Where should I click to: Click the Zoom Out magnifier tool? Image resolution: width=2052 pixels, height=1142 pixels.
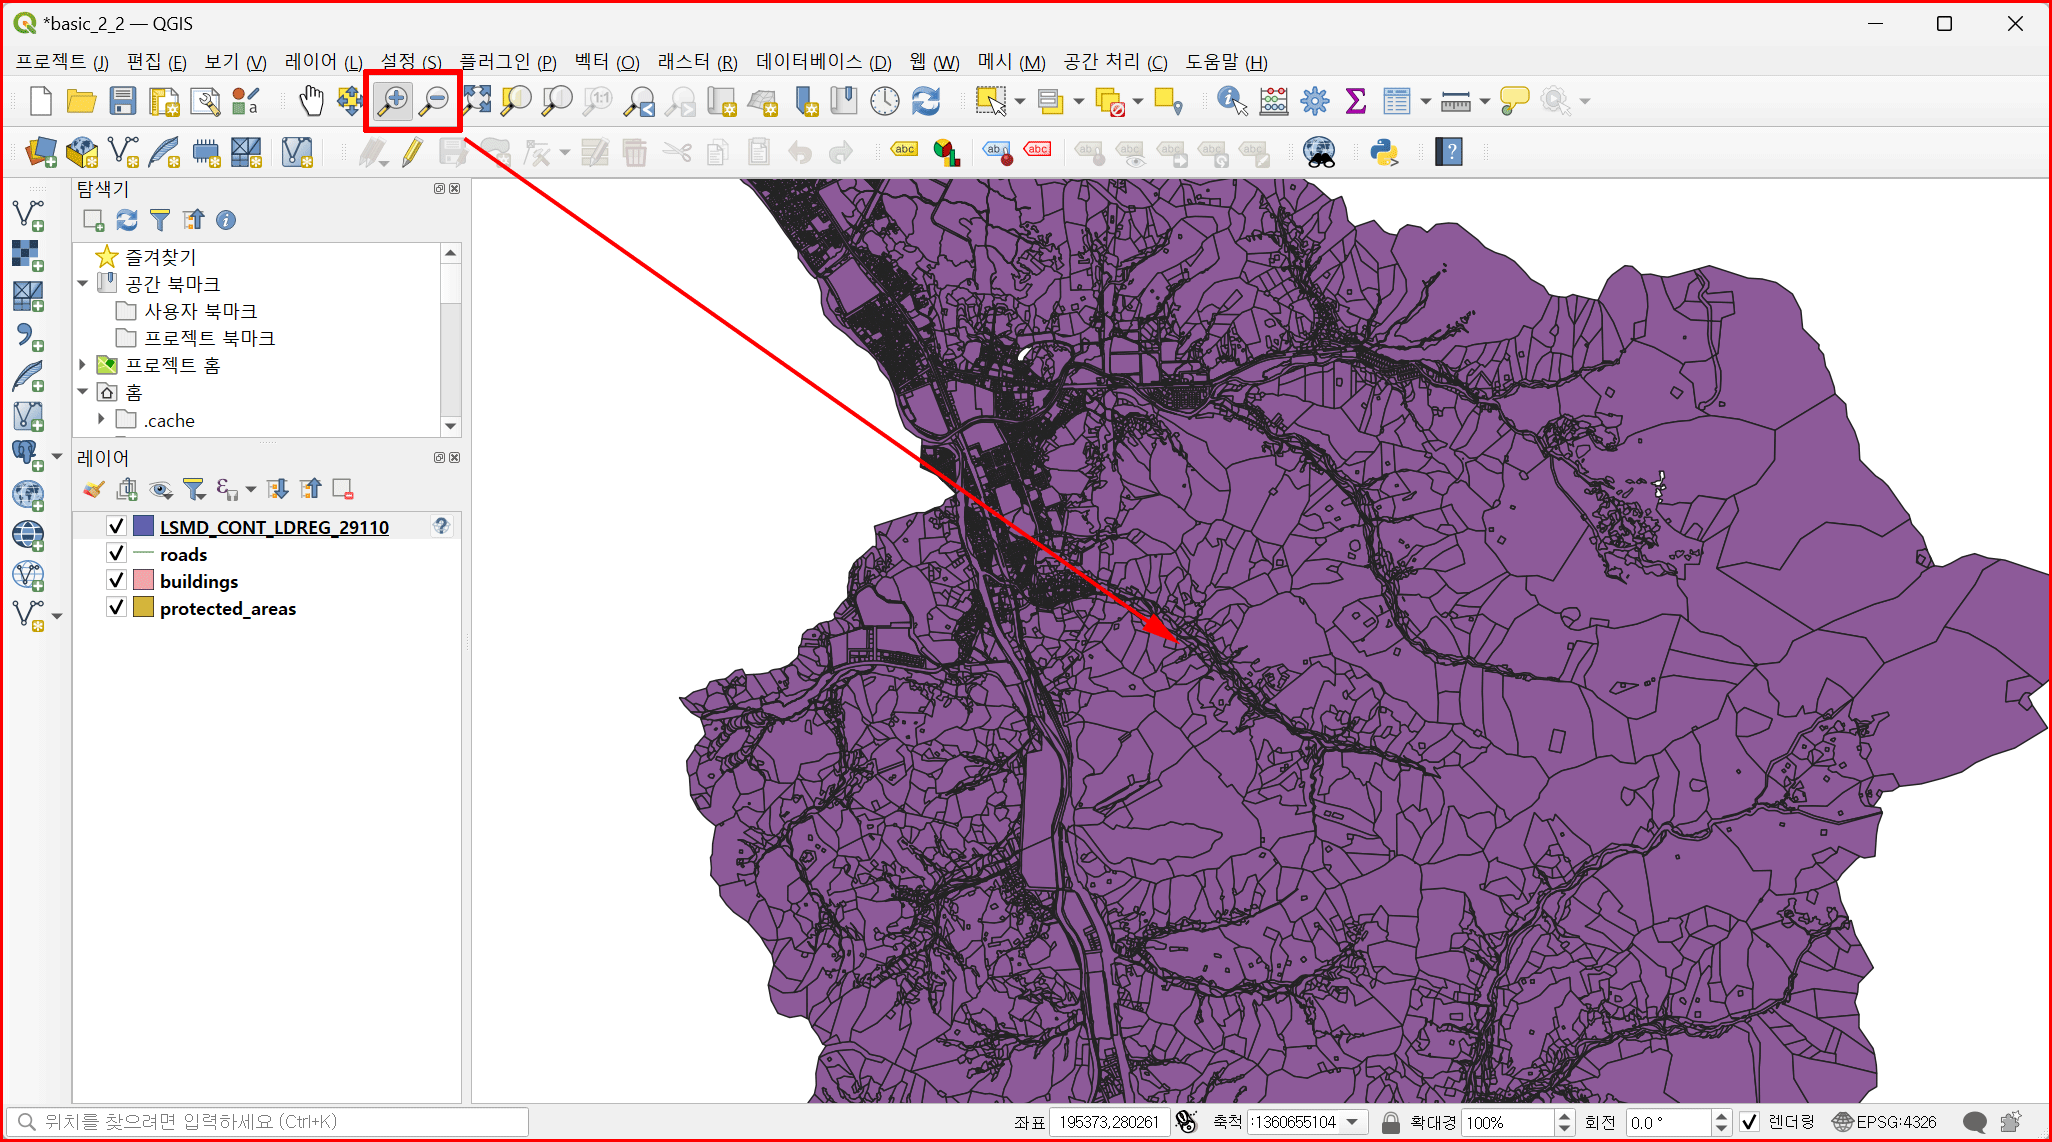434,101
